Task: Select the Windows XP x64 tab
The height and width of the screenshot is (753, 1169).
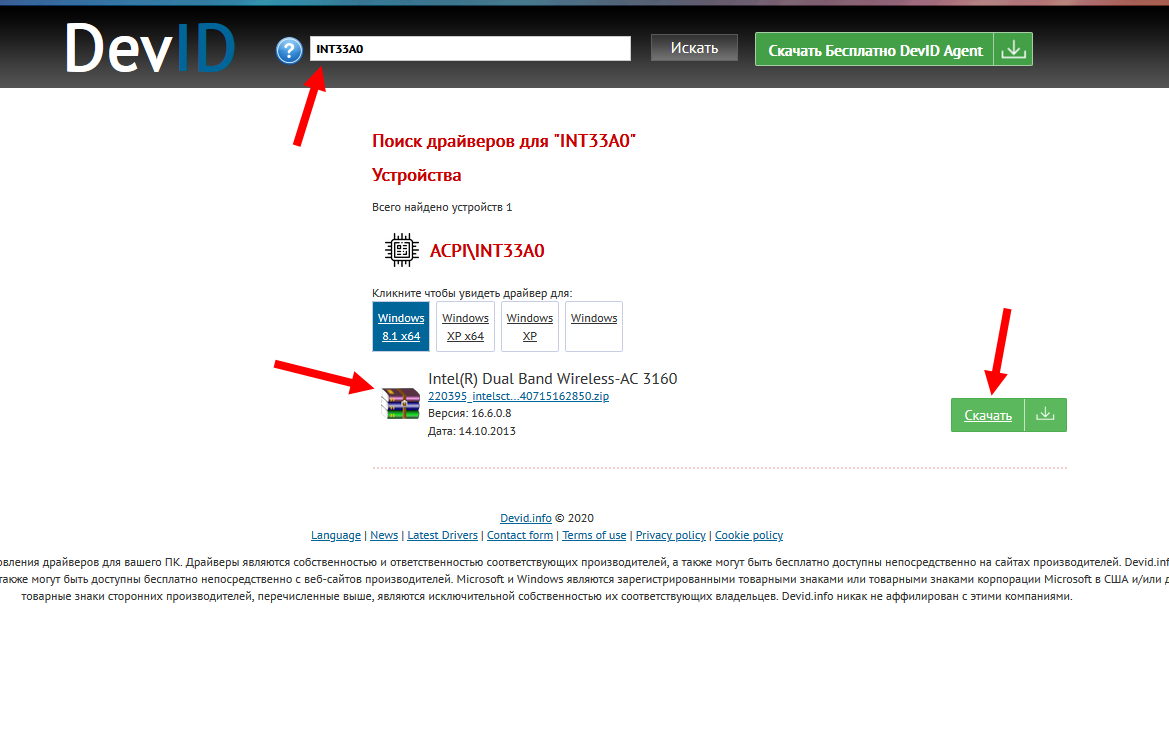Action: click(x=465, y=327)
